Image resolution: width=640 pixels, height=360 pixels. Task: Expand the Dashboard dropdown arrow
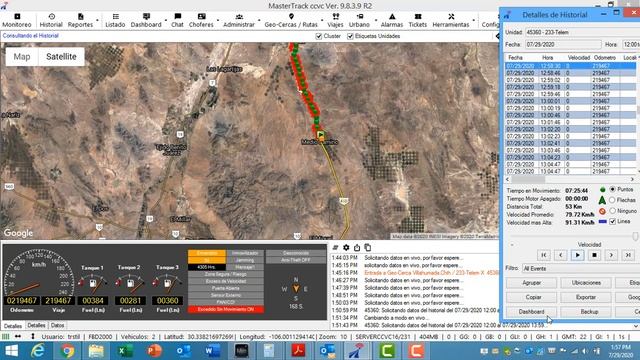point(166,20)
